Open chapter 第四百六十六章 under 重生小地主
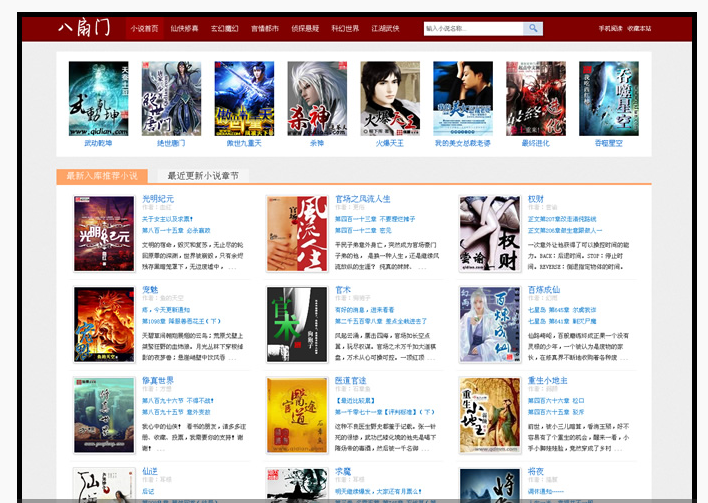The image size is (708, 503). pyautogui.click(x=556, y=401)
